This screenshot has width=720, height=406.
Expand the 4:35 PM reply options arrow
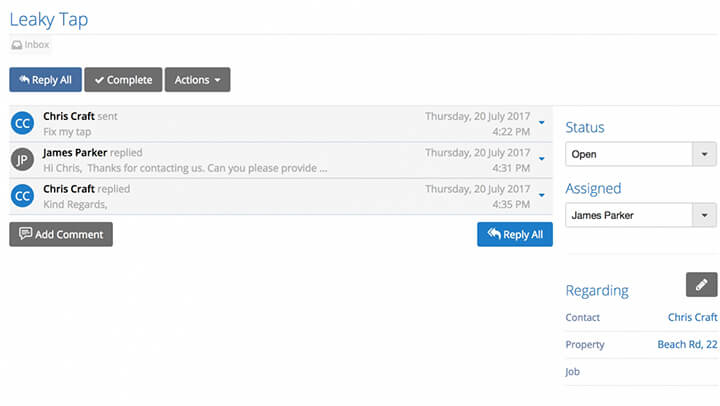[x=542, y=195]
